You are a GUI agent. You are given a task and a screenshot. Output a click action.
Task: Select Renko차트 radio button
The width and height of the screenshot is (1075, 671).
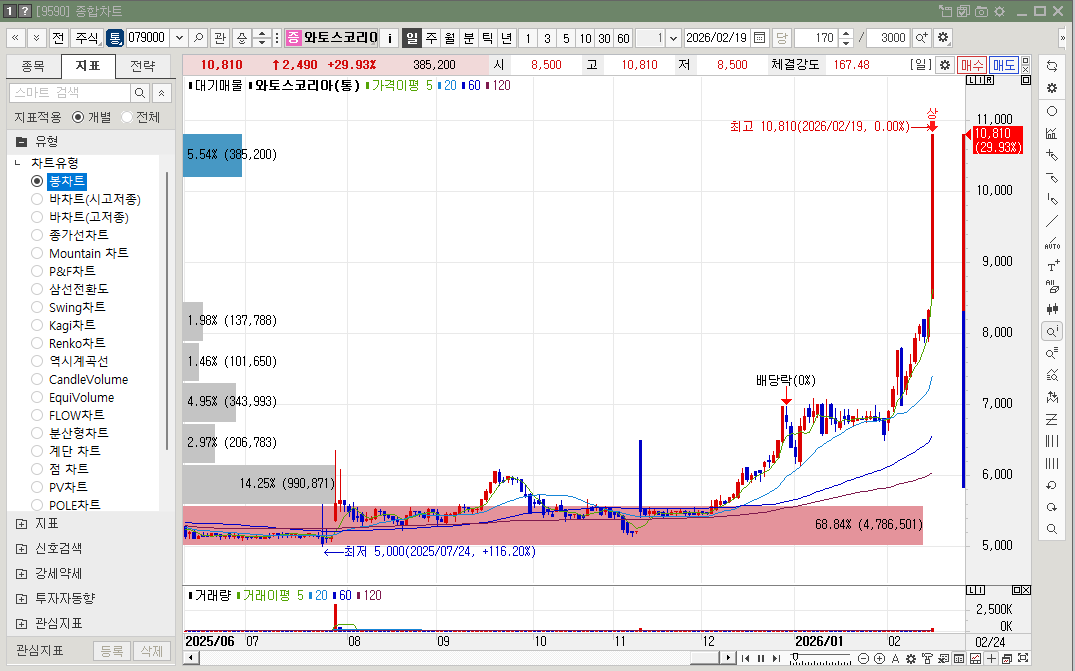coord(37,343)
